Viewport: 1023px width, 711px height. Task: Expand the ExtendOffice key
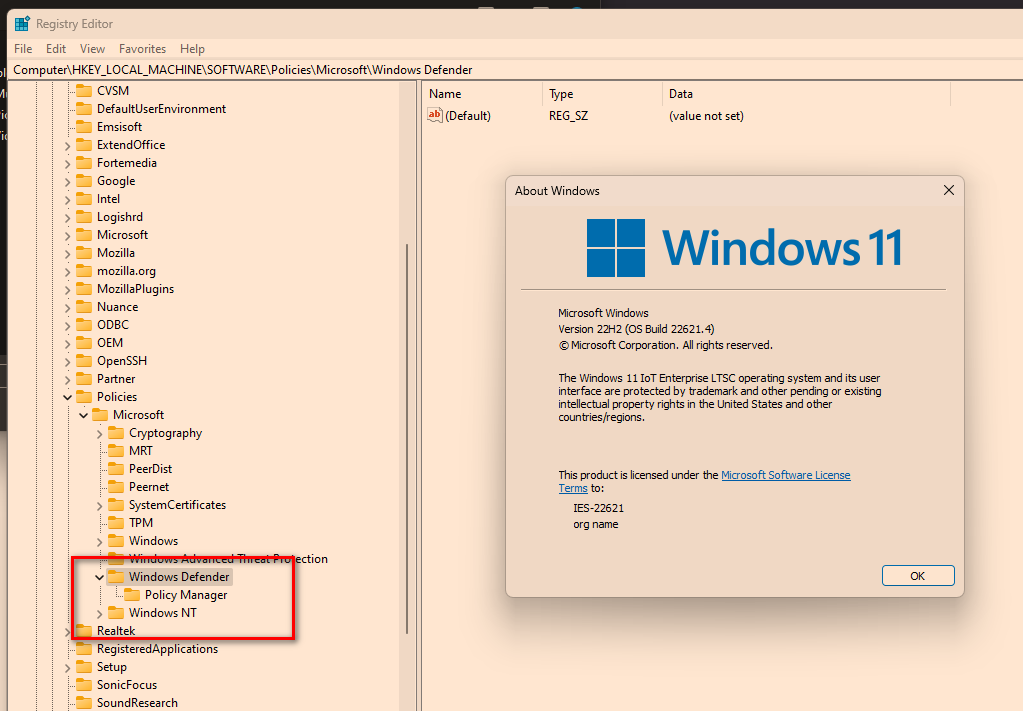click(68, 145)
